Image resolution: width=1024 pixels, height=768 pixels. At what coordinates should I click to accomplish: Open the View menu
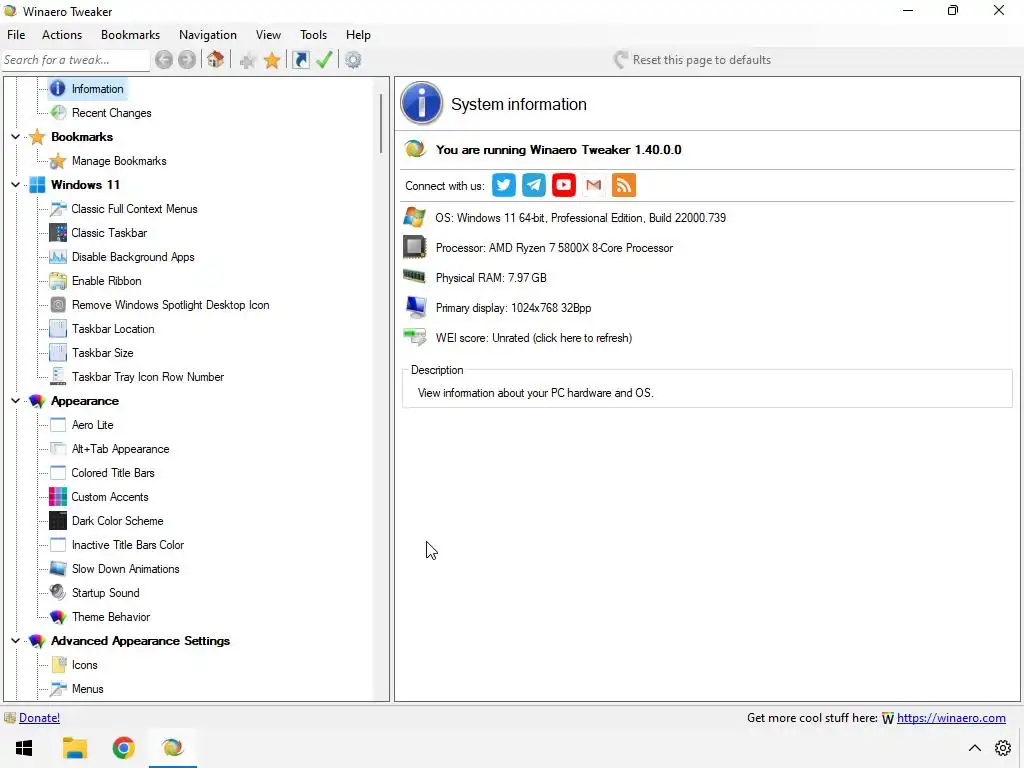pyautogui.click(x=268, y=35)
